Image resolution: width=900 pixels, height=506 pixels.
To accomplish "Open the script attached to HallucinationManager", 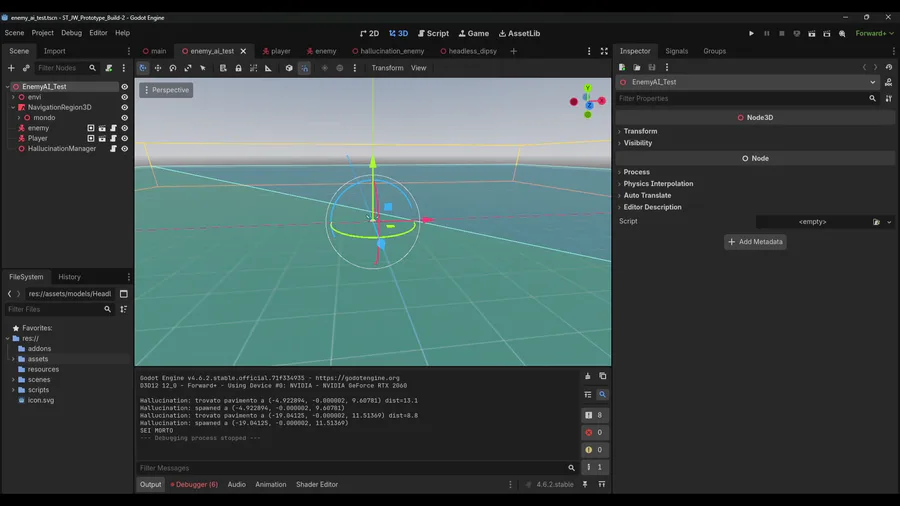I will point(113,149).
